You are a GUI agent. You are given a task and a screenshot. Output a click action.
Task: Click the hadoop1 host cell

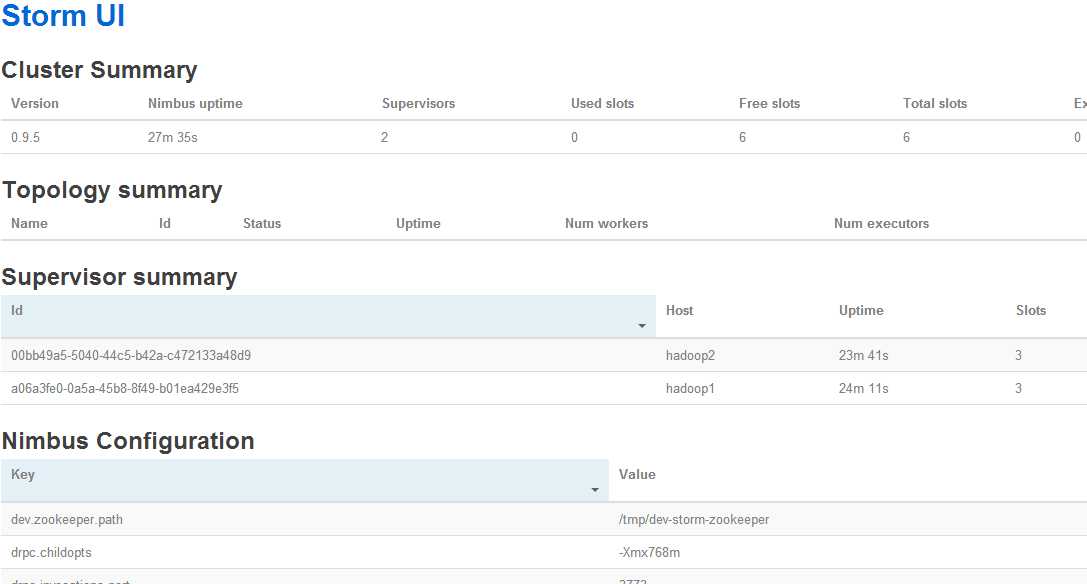690,388
